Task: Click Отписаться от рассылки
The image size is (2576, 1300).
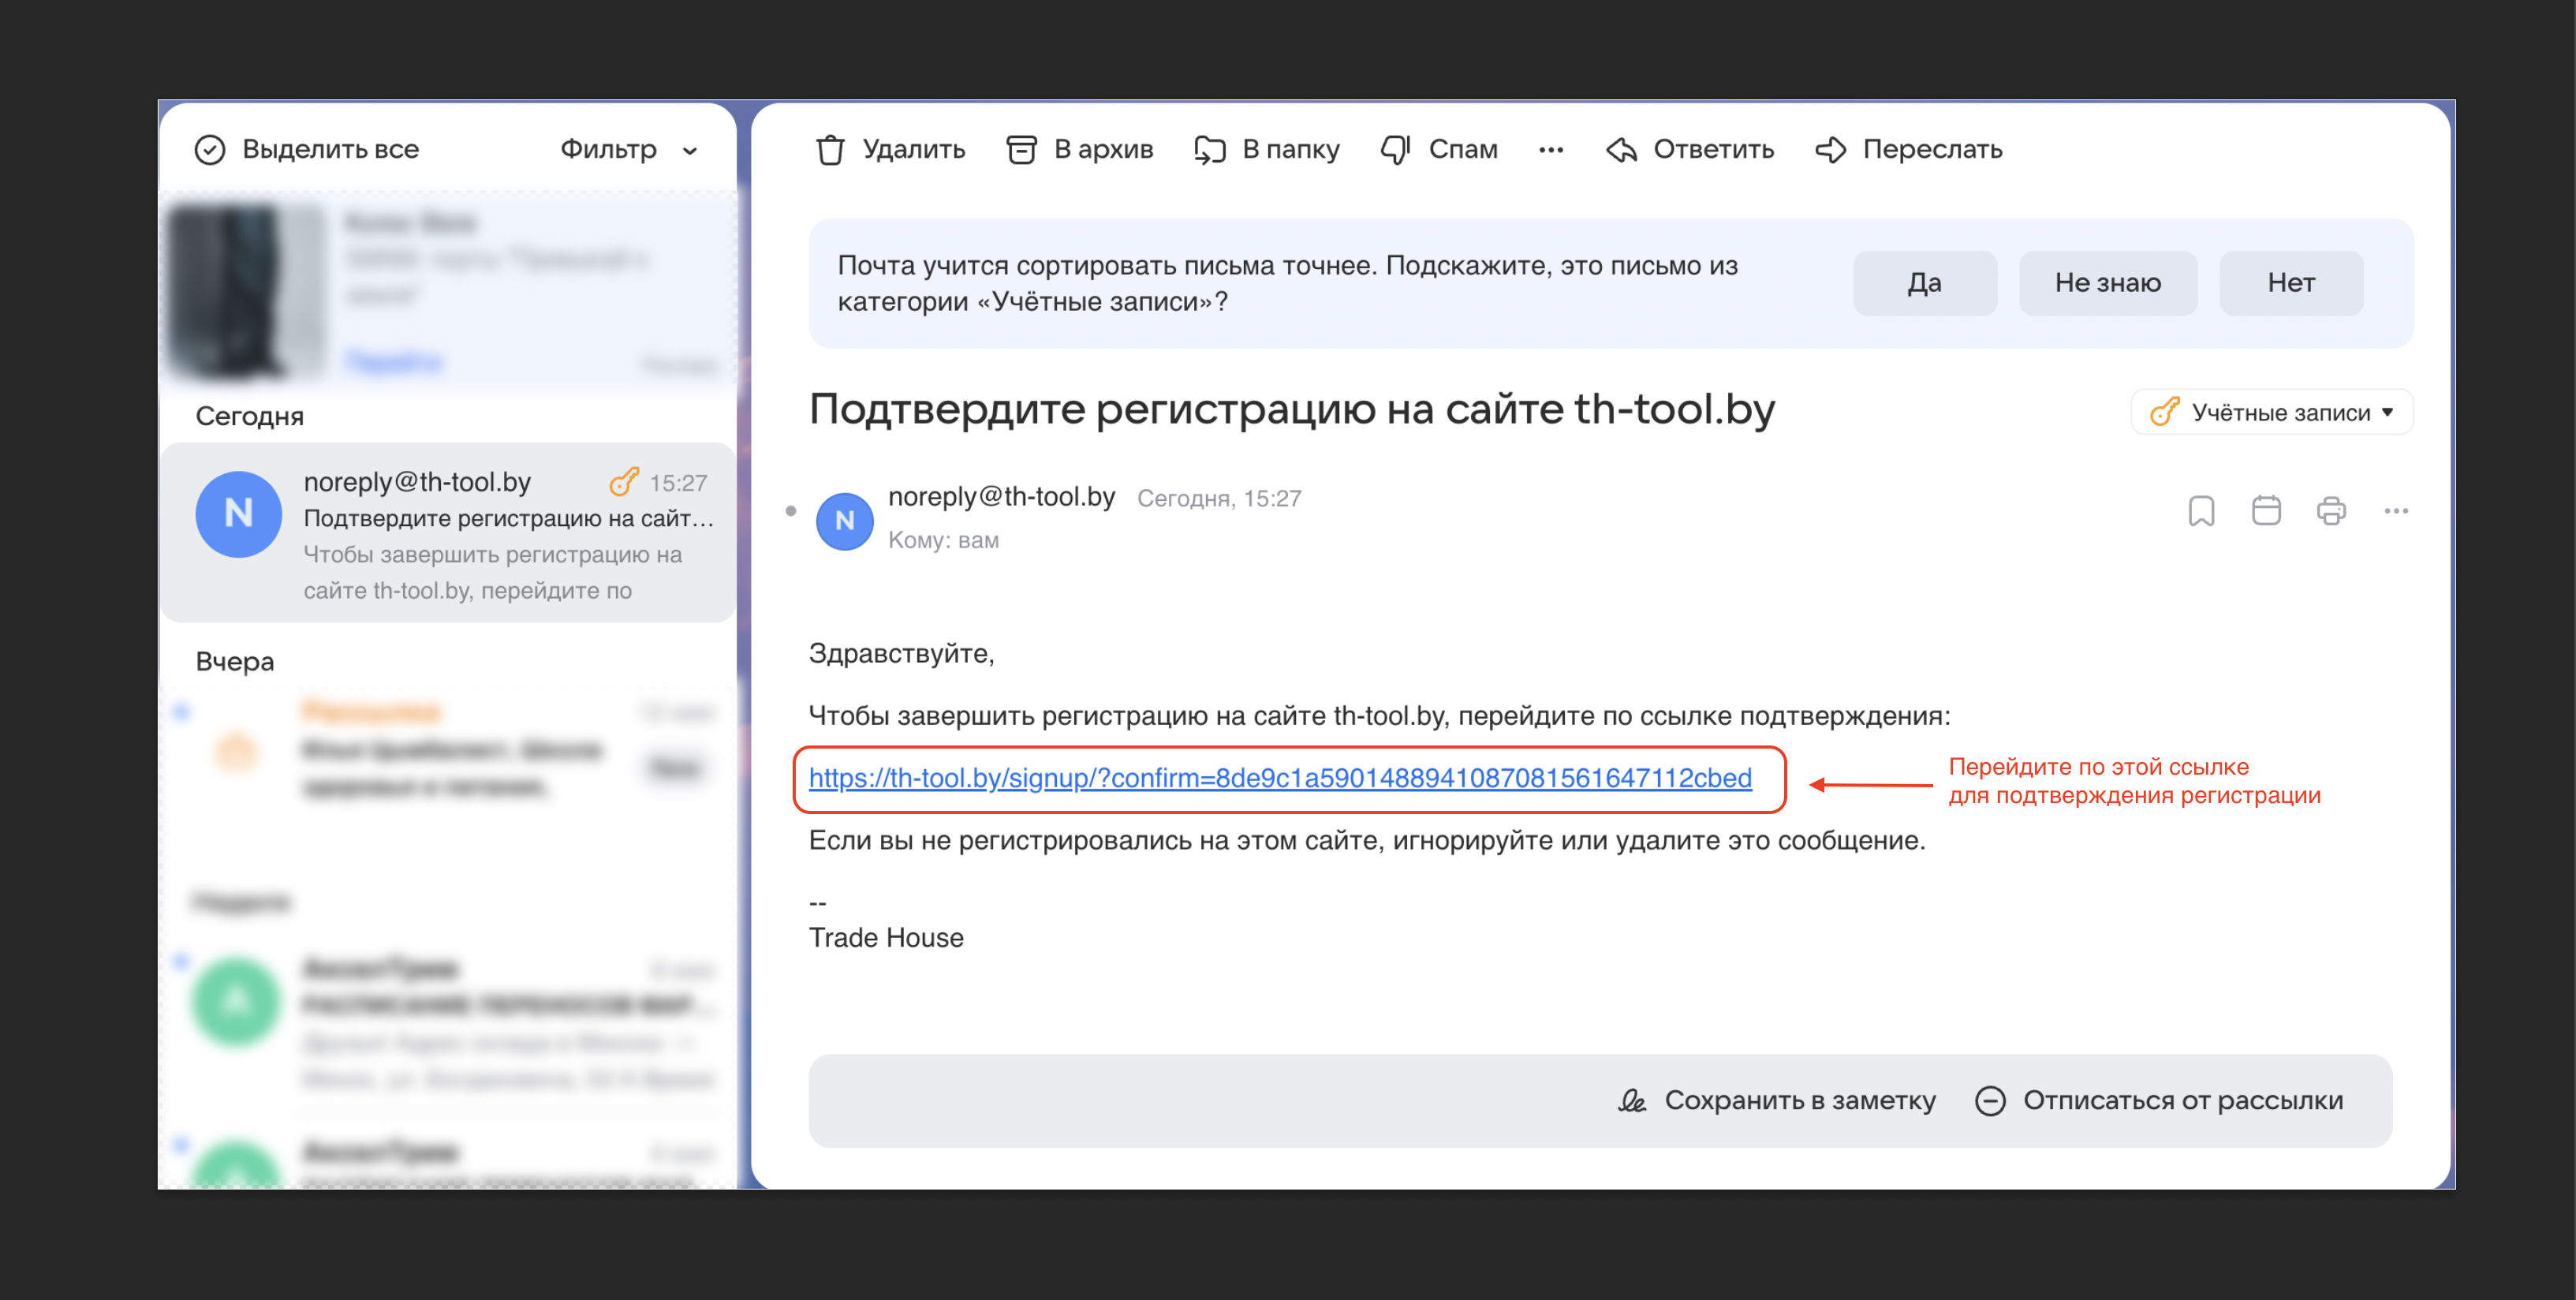Action: [2160, 1100]
